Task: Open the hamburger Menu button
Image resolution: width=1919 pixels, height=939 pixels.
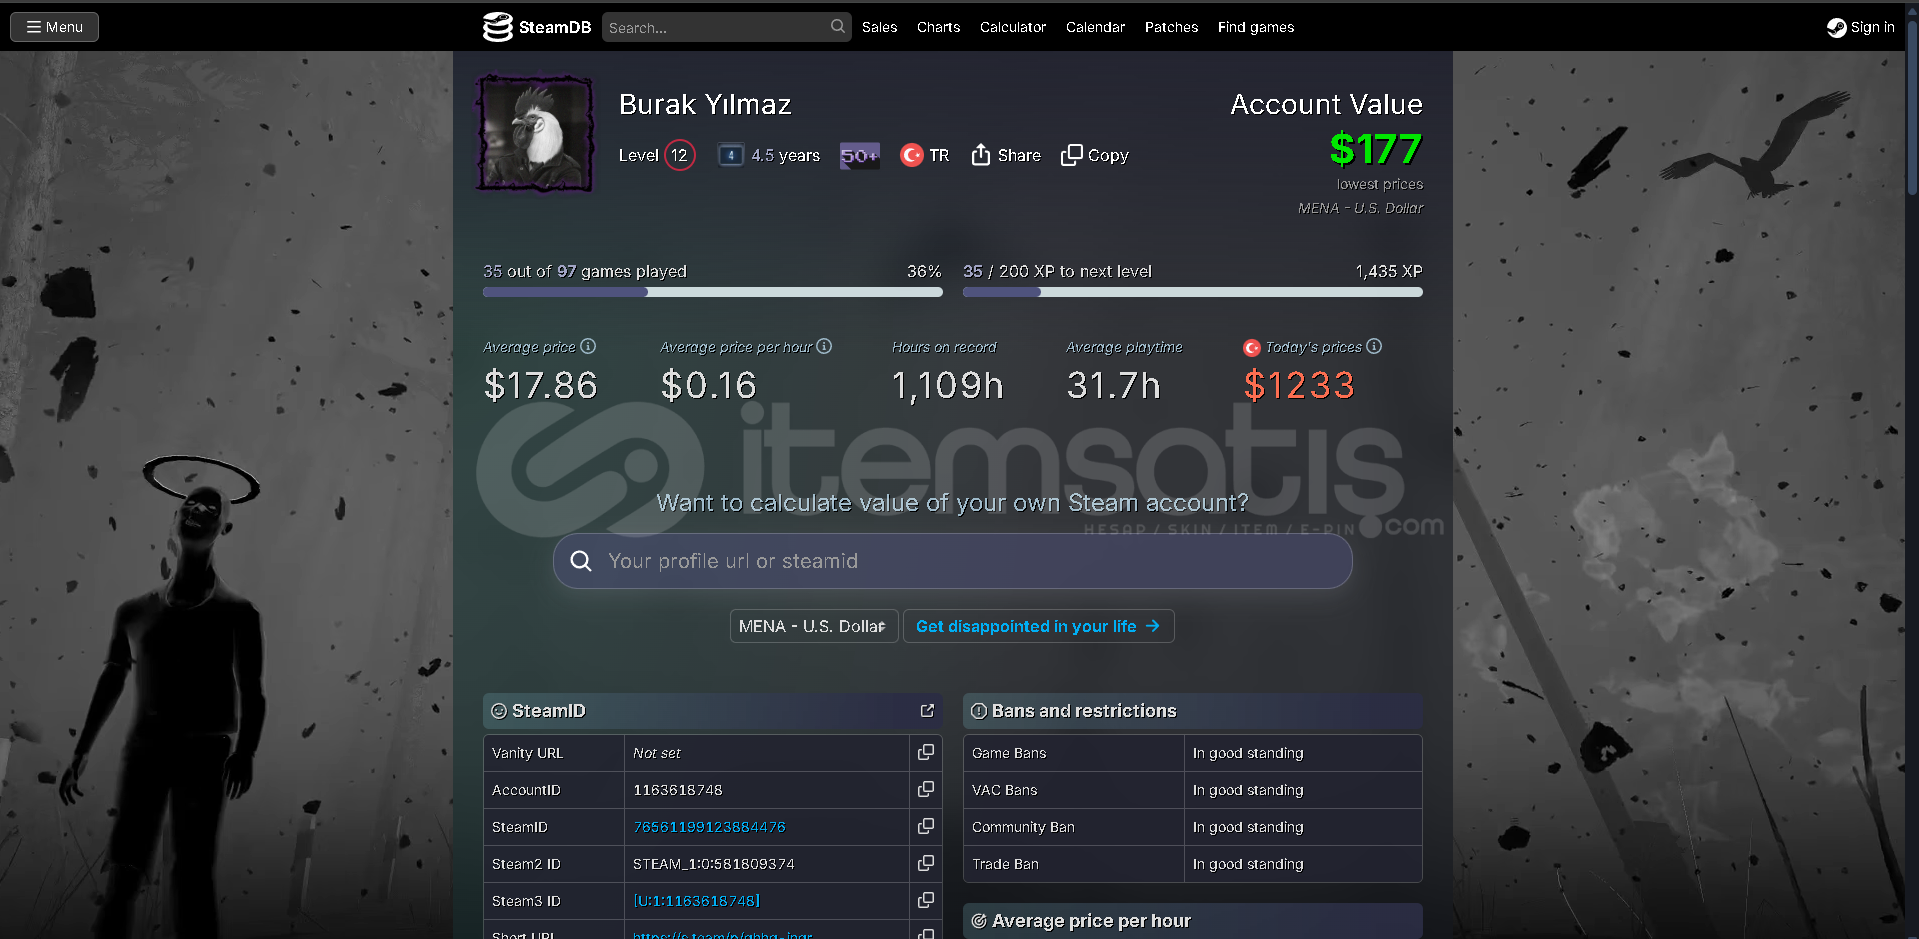Action: [54, 27]
